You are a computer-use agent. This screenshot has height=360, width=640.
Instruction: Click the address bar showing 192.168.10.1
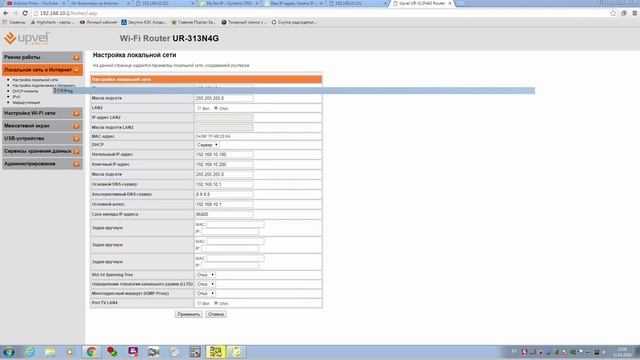[x=318, y=13]
